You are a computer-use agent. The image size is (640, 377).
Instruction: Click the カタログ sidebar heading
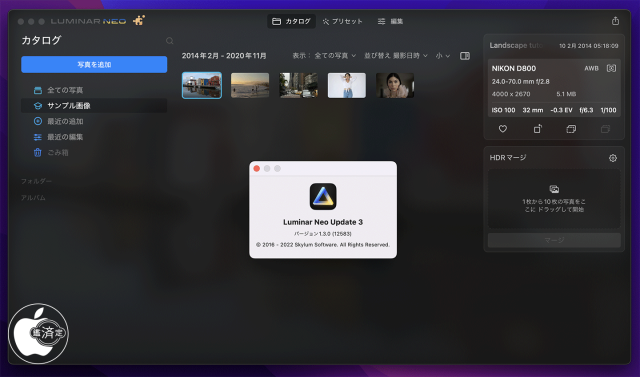(41, 40)
